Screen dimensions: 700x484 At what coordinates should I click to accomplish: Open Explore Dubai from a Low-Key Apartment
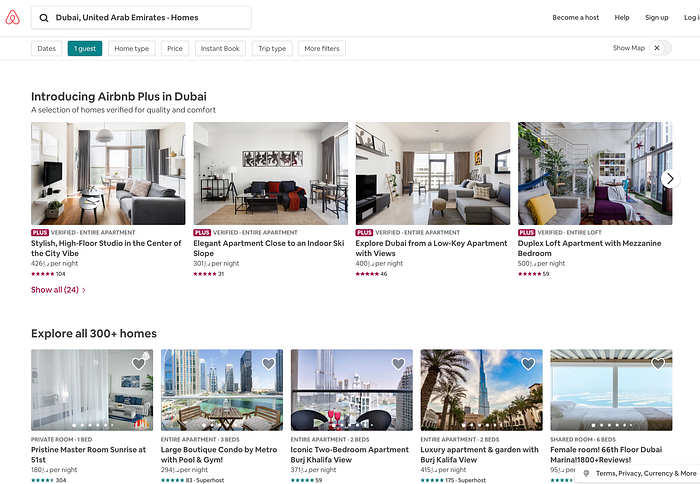(x=431, y=248)
